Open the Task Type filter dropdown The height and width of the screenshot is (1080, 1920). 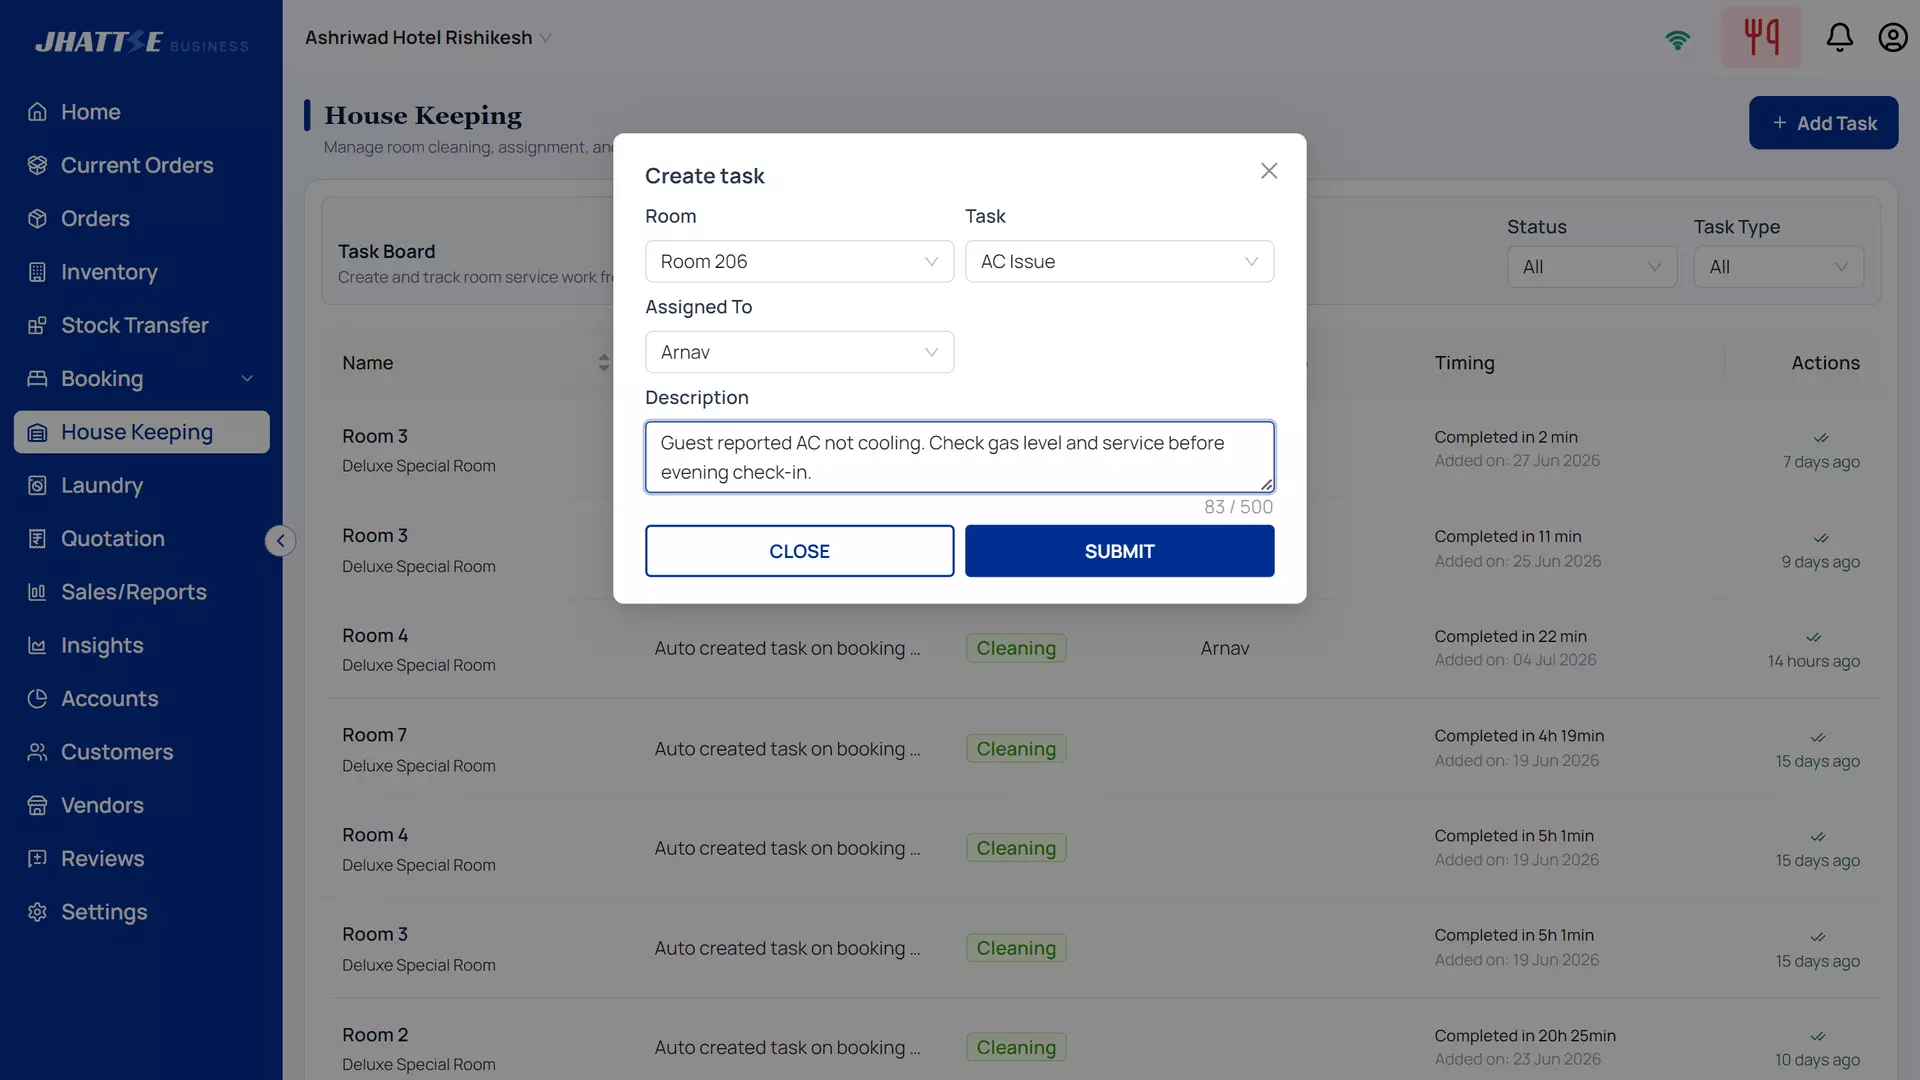pyautogui.click(x=1778, y=267)
